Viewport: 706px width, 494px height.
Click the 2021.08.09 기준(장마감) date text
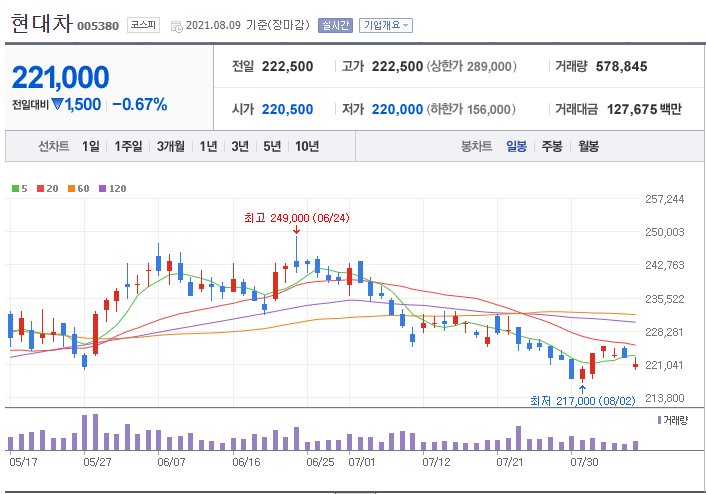click(248, 25)
